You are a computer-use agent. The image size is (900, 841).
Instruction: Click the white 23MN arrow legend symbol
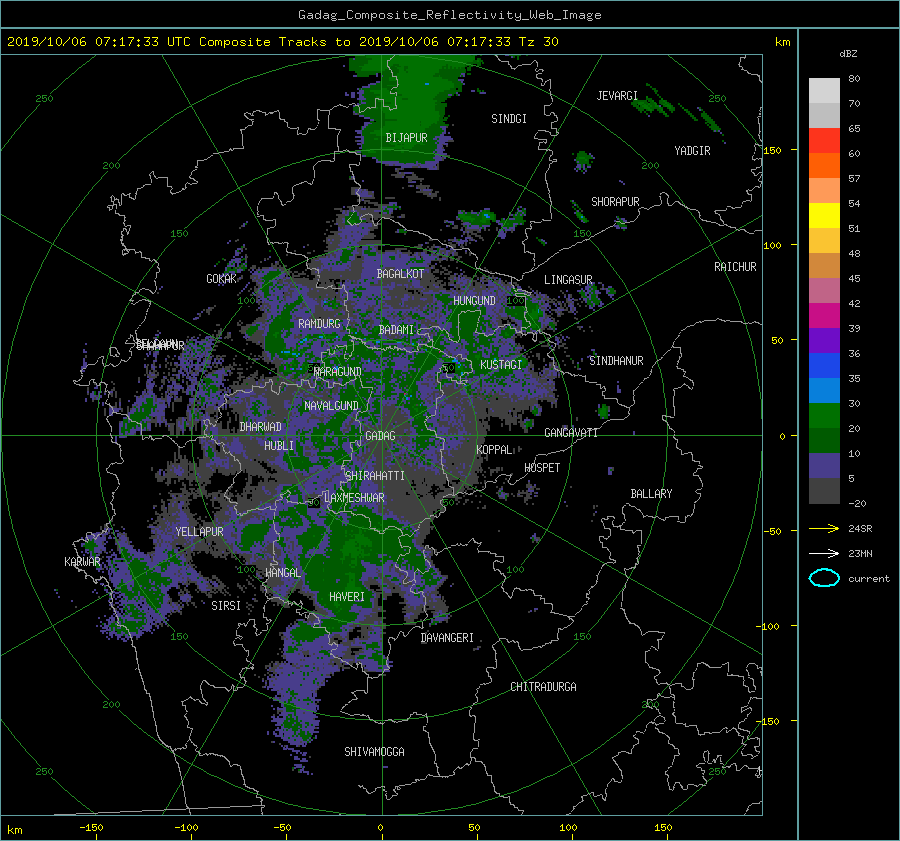coord(824,553)
